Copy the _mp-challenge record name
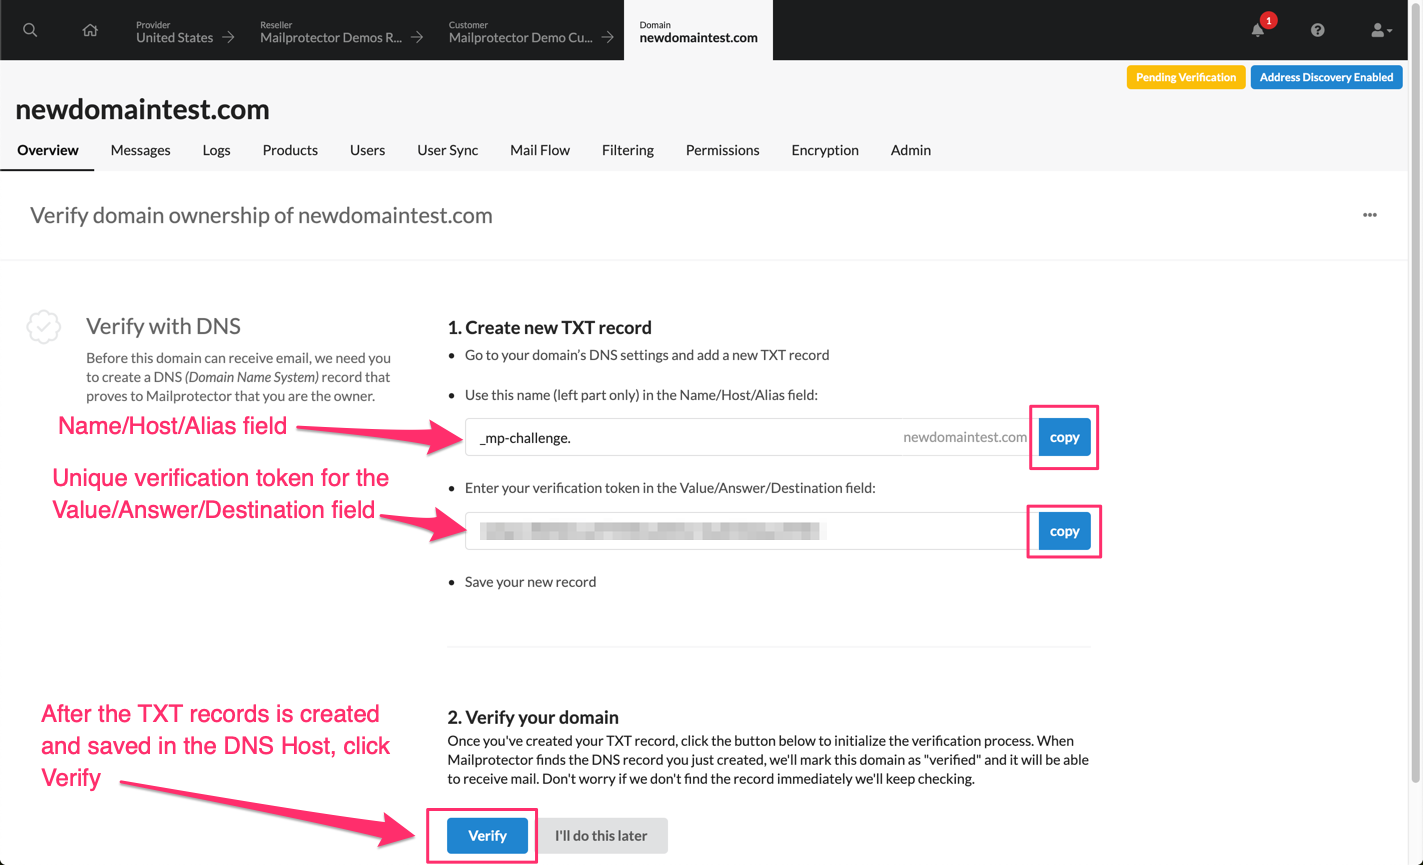This screenshot has width=1423, height=865. (1064, 437)
